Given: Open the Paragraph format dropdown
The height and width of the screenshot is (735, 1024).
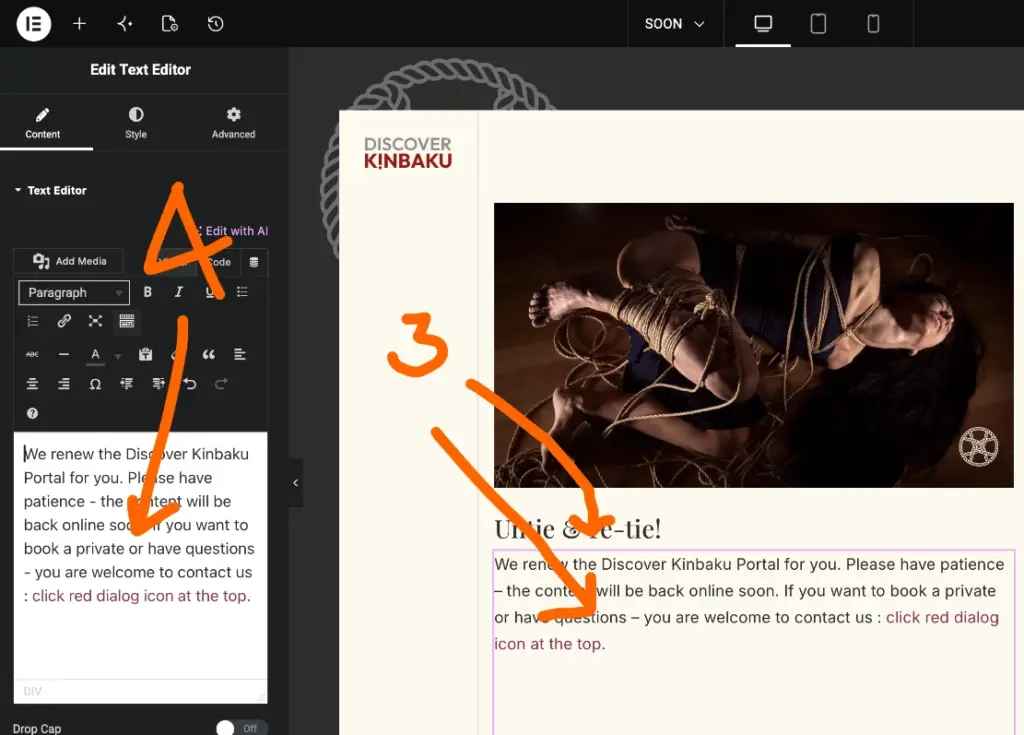Looking at the screenshot, I should click(74, 293).
